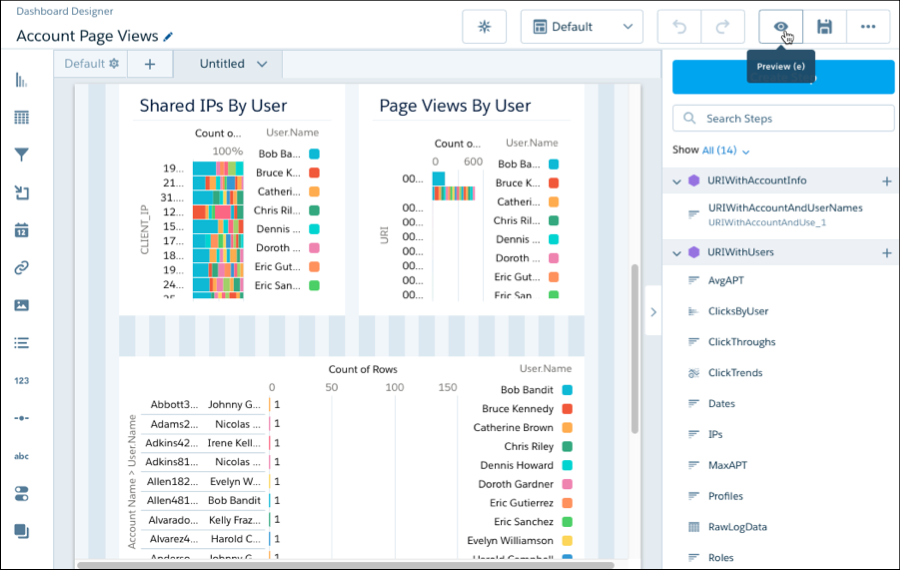Image resolution: width=900 pixels, height=570 pixels.
Task: Click the vertical canvas scrollbar
Action: click(x=634, y=348)
